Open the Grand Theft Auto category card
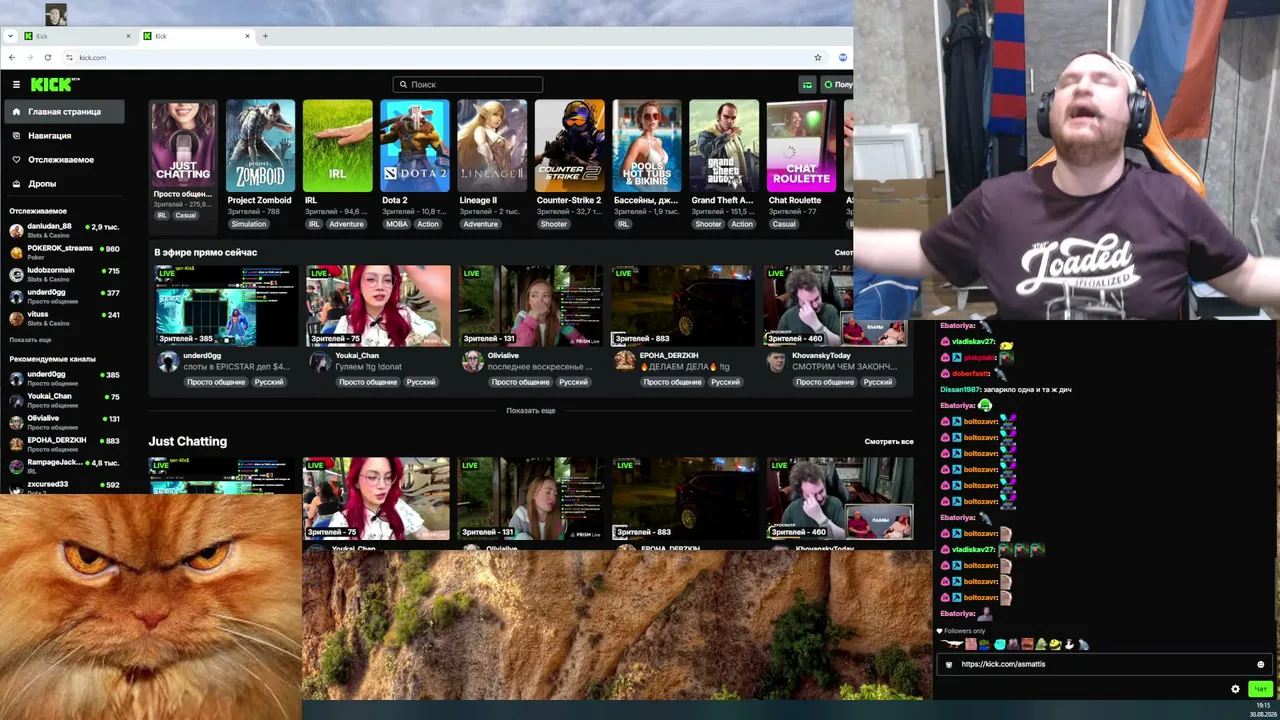The width and height of the screenshot is (1280, 720). point(724,146)
